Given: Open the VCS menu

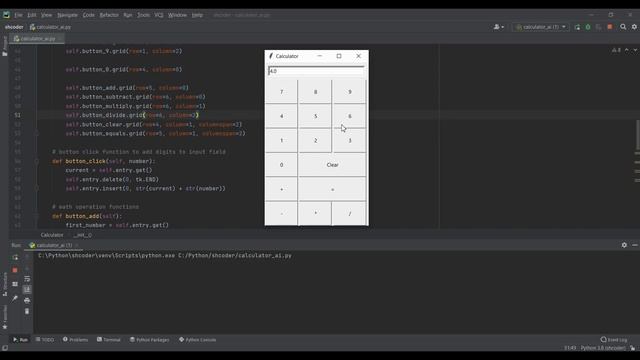Looking at the screenshot, I should (x=159, y=15).
